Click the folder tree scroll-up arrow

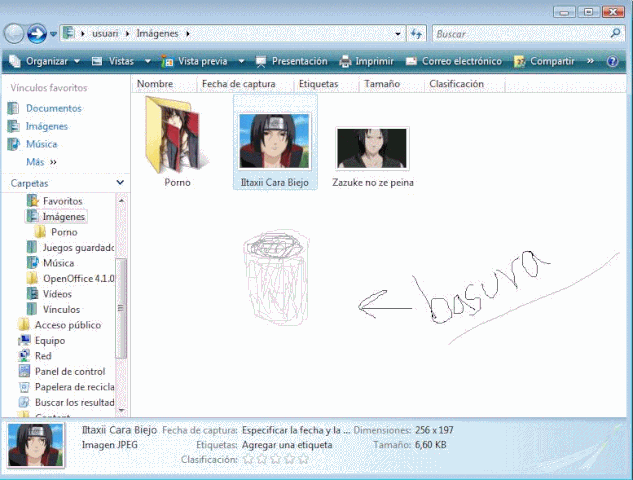coord(121,200)
